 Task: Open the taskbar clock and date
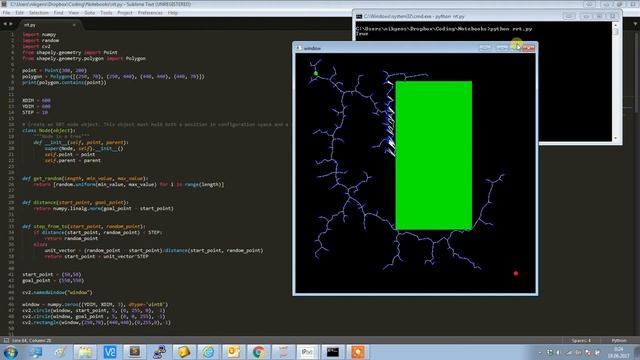pyautogui.click(x=618, y=352)
